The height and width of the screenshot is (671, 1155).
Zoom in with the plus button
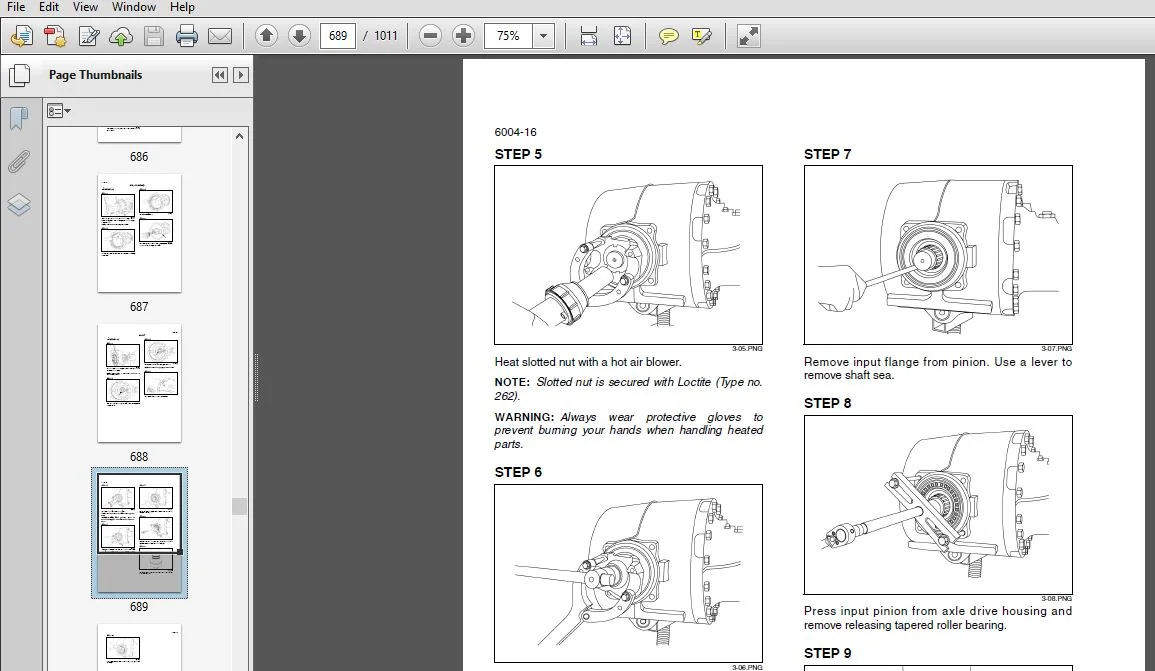(x=463, y=35)
